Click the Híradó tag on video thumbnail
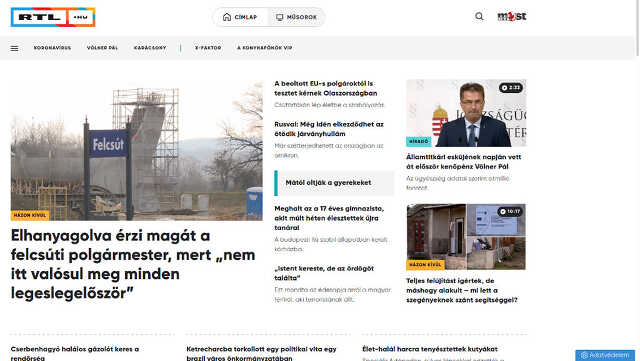The image size is (640, 361). [x=419, y=141]
